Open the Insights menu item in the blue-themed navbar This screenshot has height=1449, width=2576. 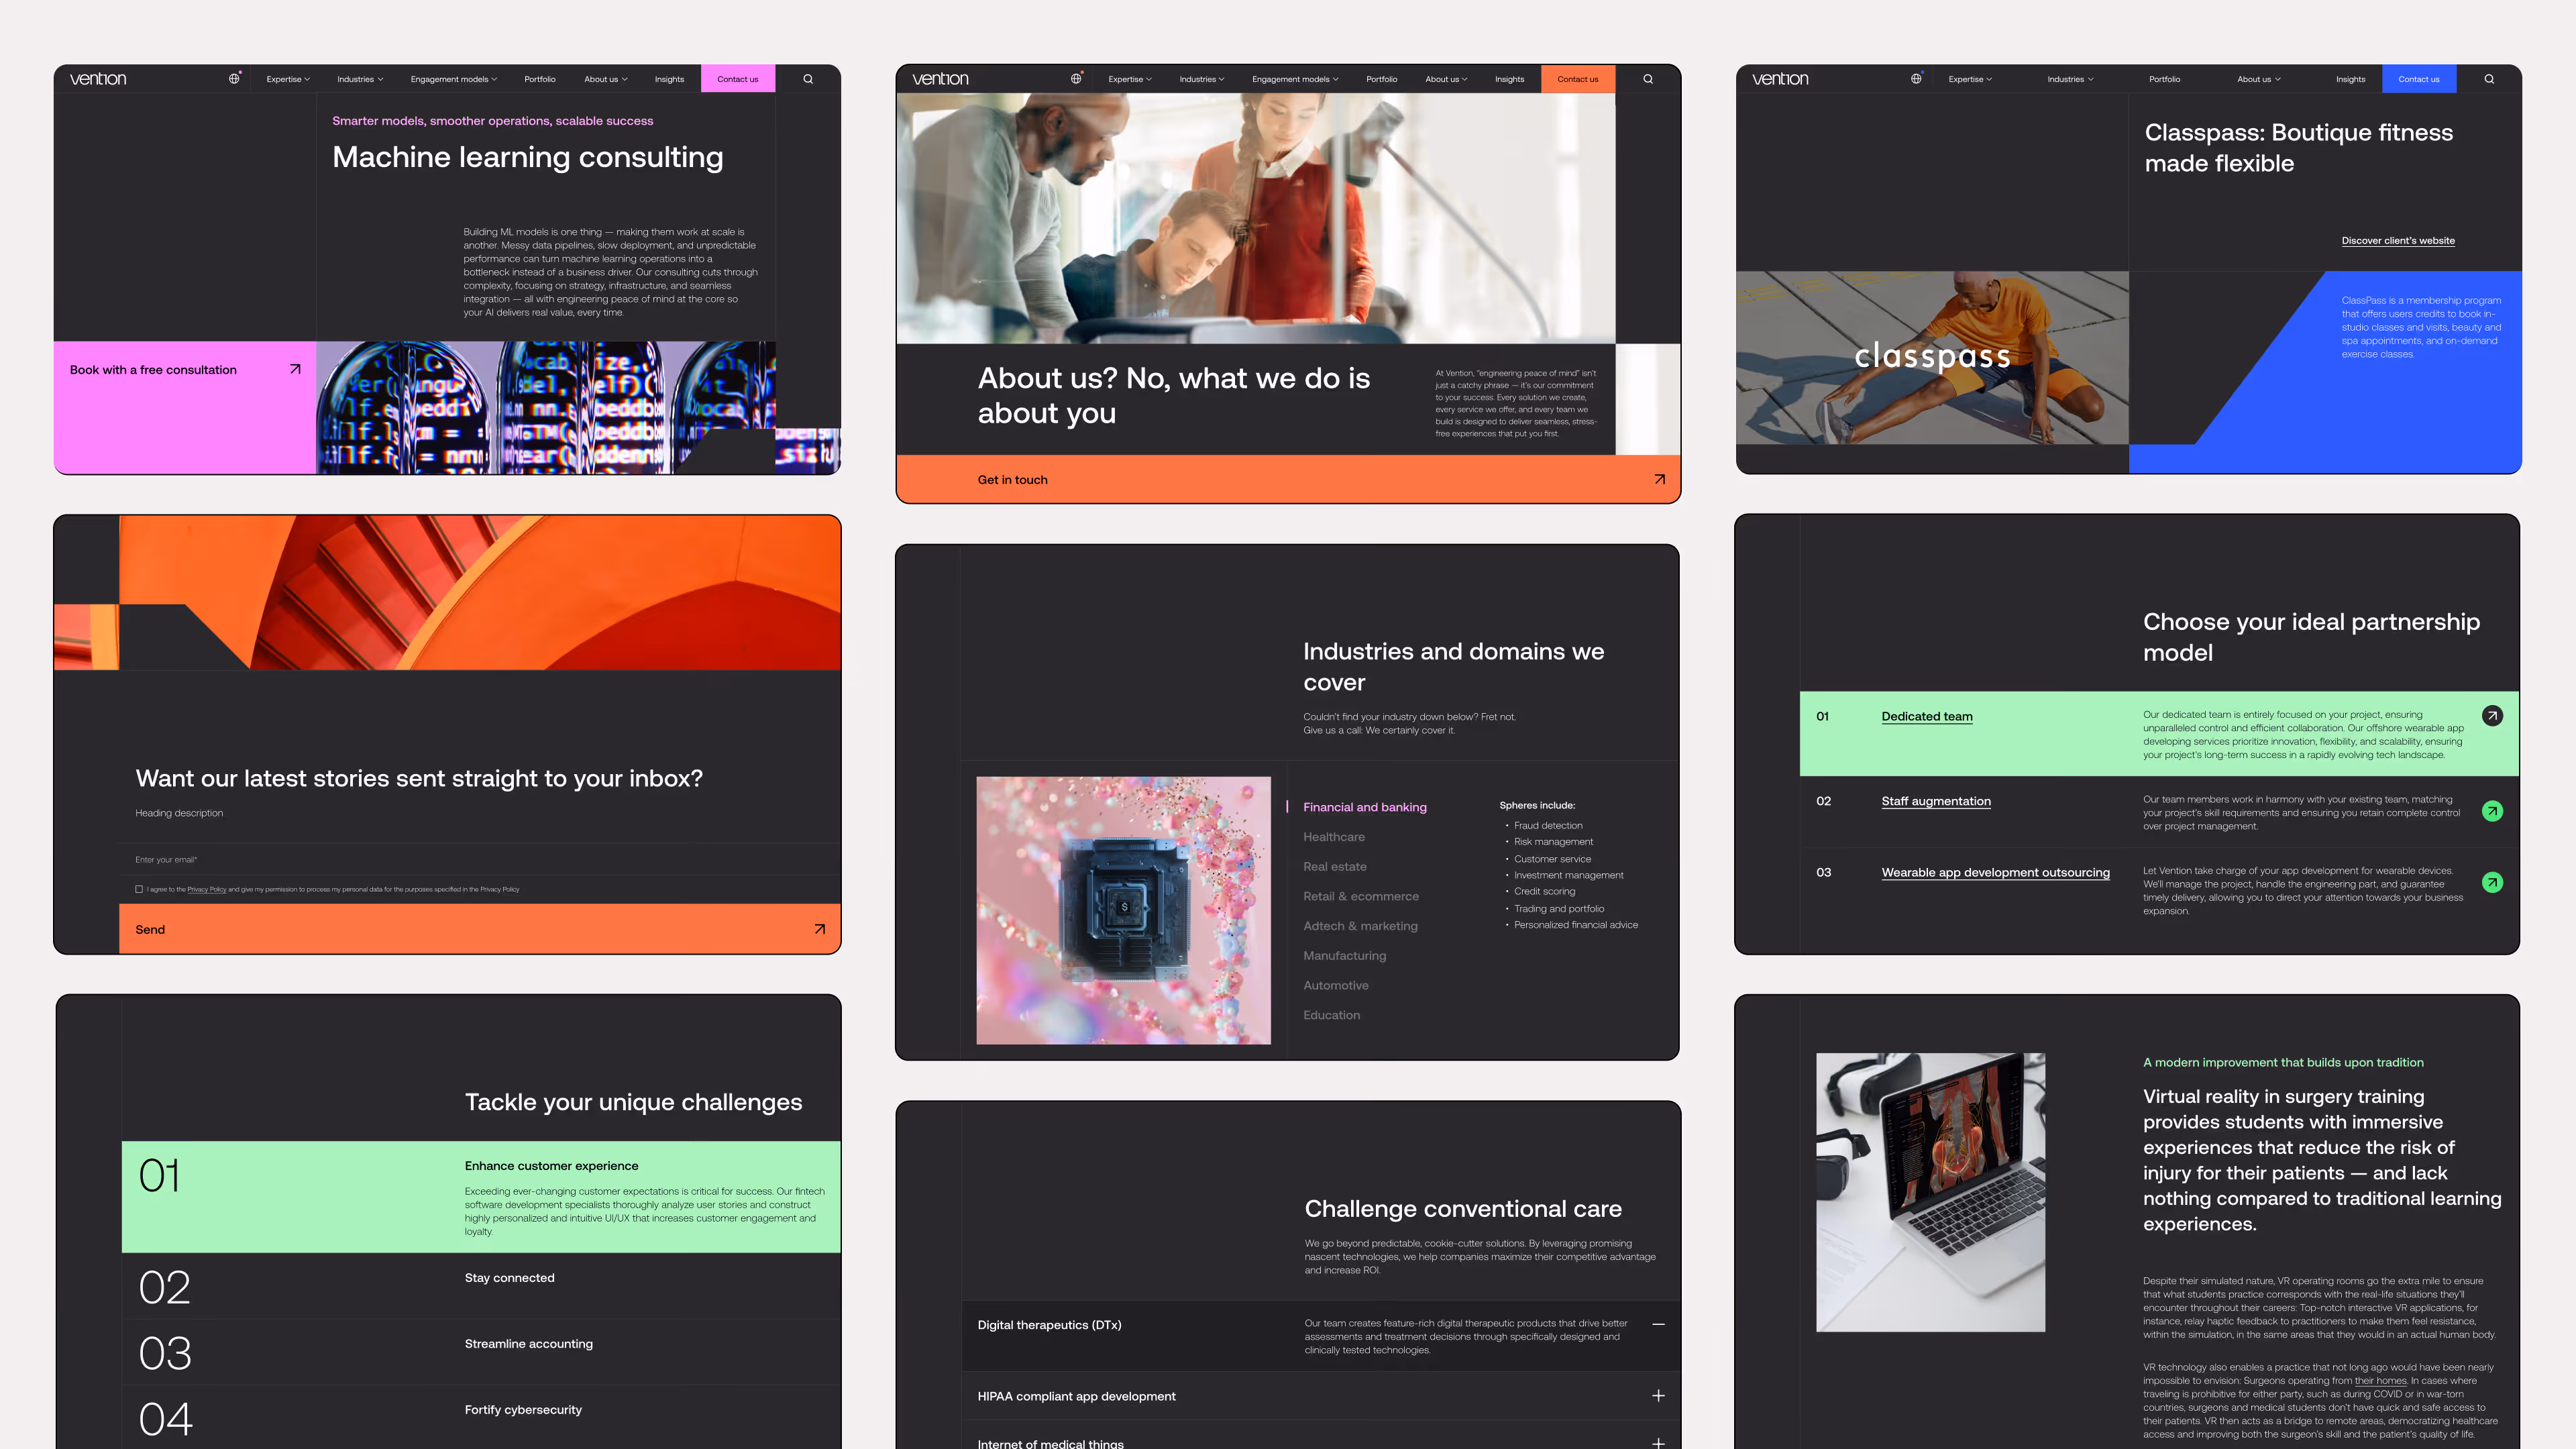click(2350, 79)
